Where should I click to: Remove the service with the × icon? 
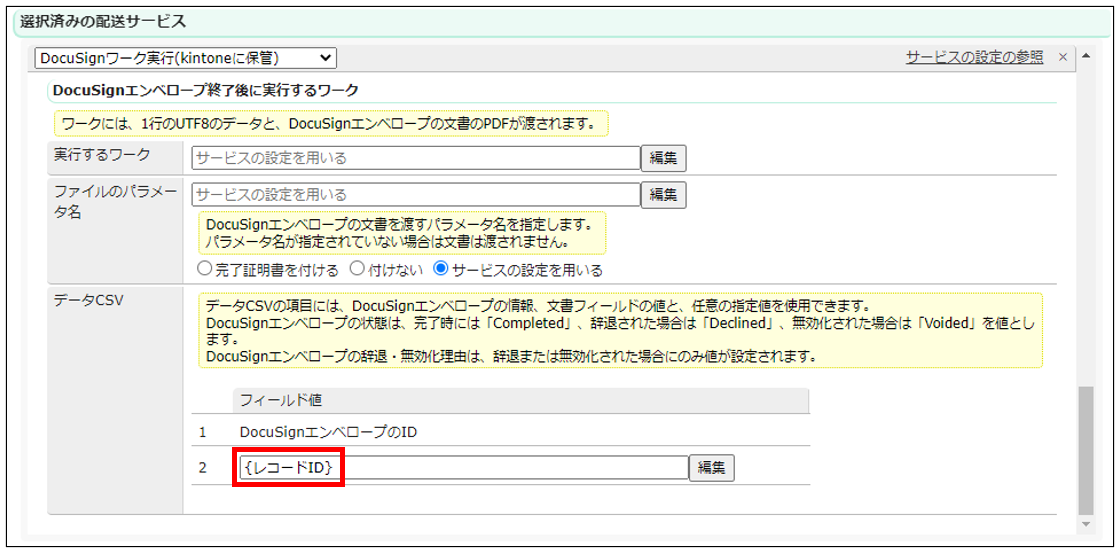1063,58
